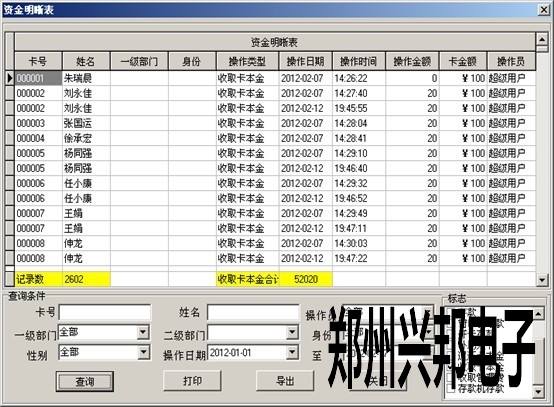Open the 操作日期 start date picker arrow
The image size is (554, 407).
click(x=292, y=352)
